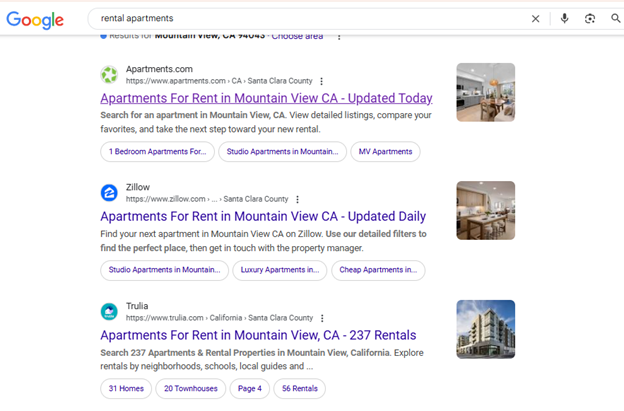The width and height of the screenshot is (624, 411).
Task: Open location options menu beside Choose area
Action: (339, 37)
